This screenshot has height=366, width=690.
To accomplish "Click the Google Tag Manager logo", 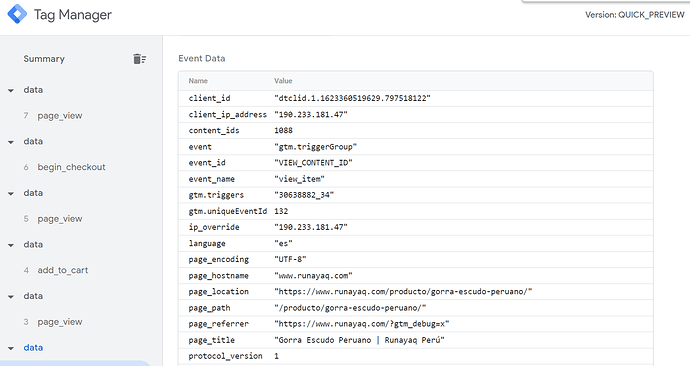I will [17, 14].
